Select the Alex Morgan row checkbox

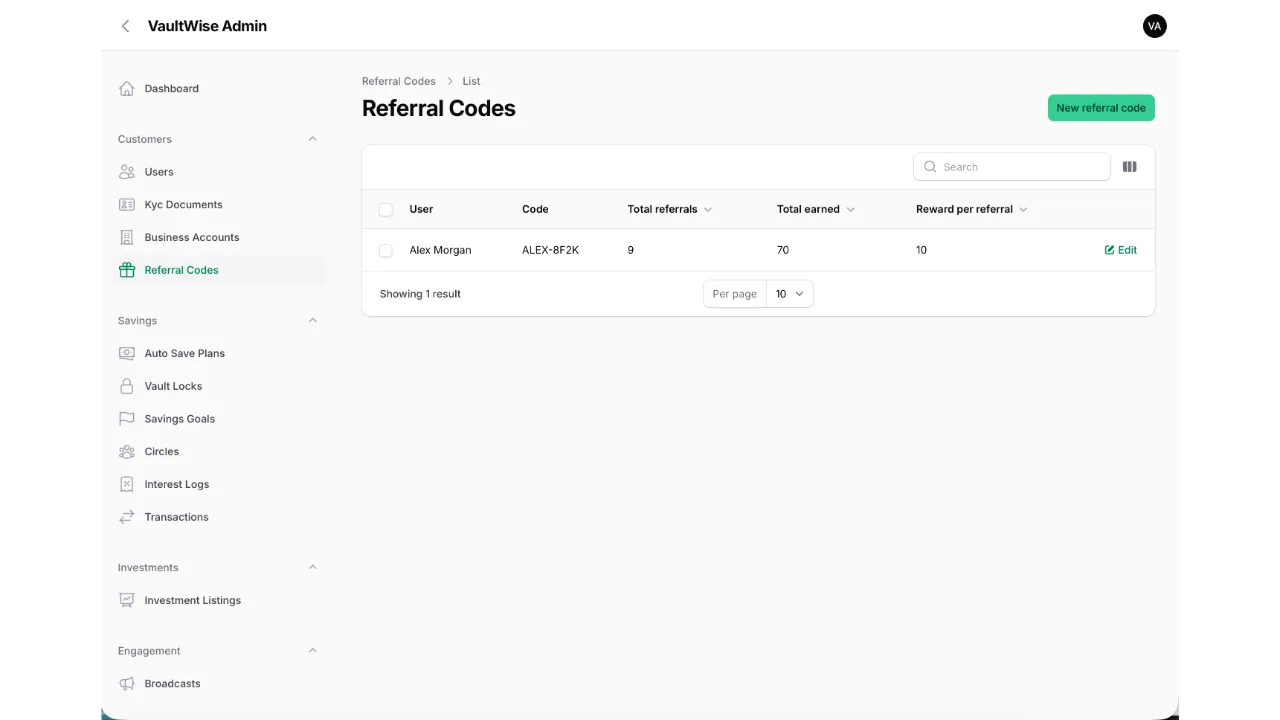[386, 250]
